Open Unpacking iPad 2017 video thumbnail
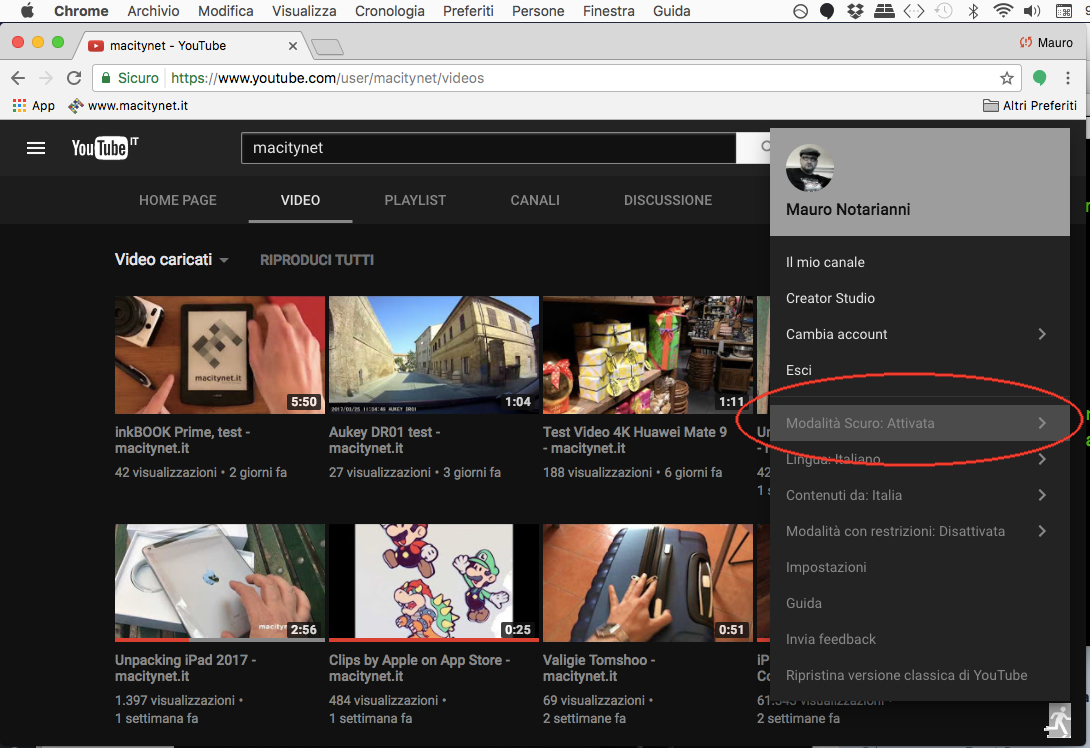The height and width of the screenshot is (748, 1090). [x=220, y=583]
